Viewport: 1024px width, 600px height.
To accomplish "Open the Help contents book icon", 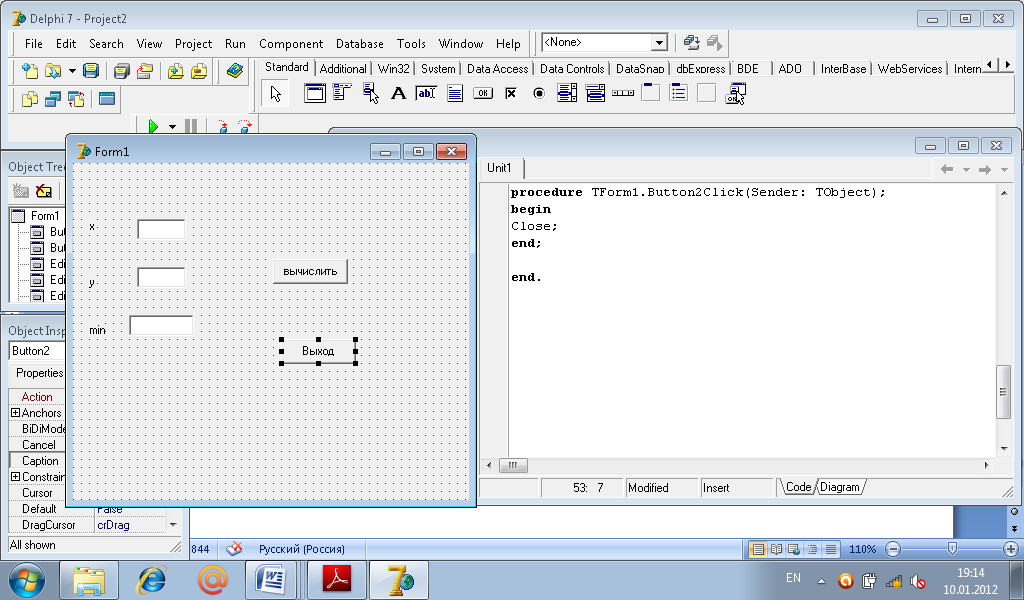I will pyautogui.click(x=234, y=71).
